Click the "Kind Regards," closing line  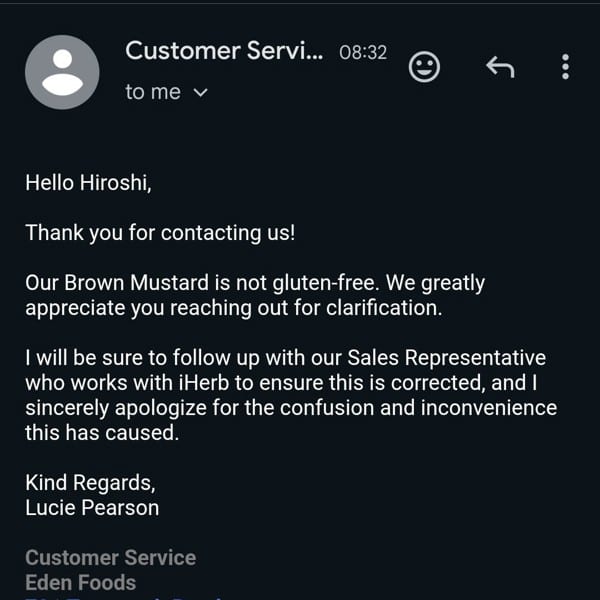[x=90, y=483]
